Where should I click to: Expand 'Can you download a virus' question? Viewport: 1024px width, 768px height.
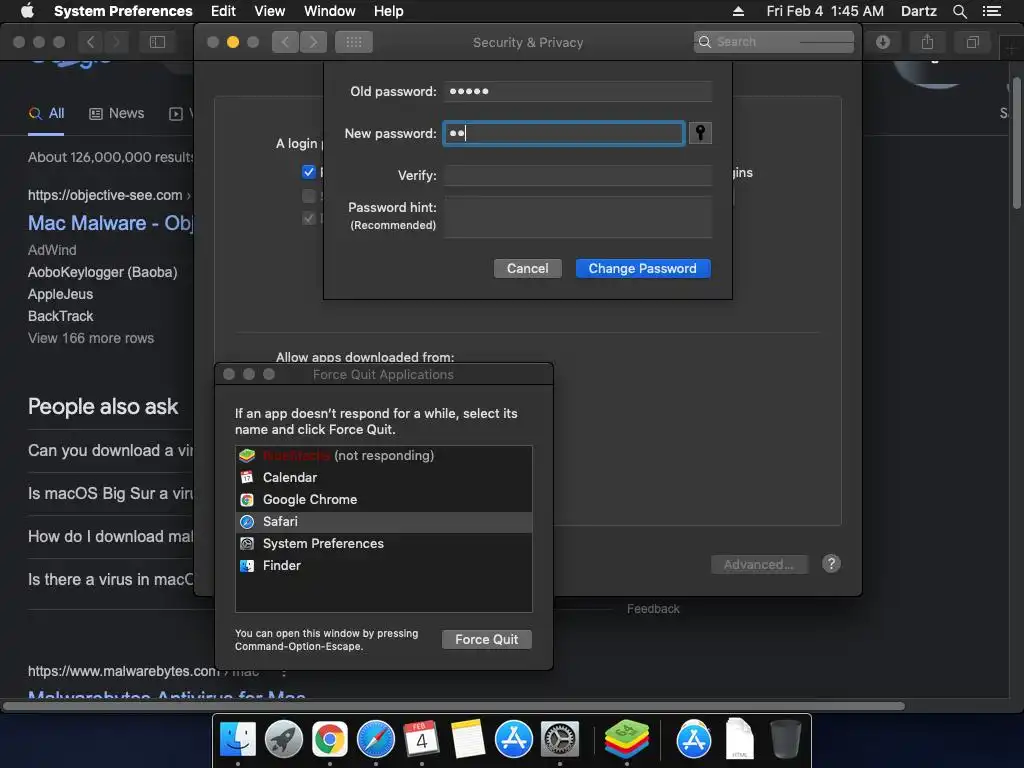tap(110, 451)
